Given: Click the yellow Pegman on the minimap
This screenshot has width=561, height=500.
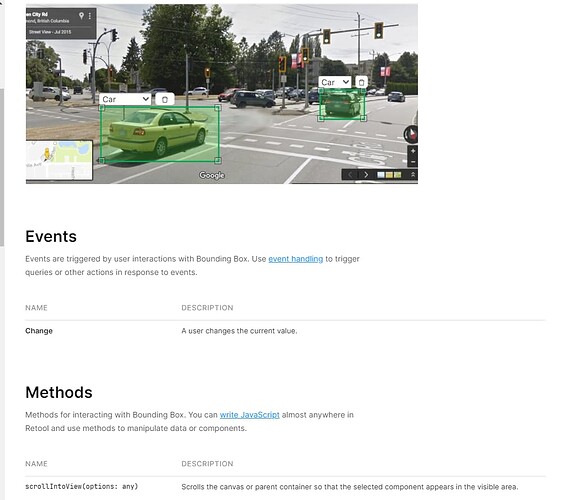Looking at the screenshot, I should [x=47, y=154].
